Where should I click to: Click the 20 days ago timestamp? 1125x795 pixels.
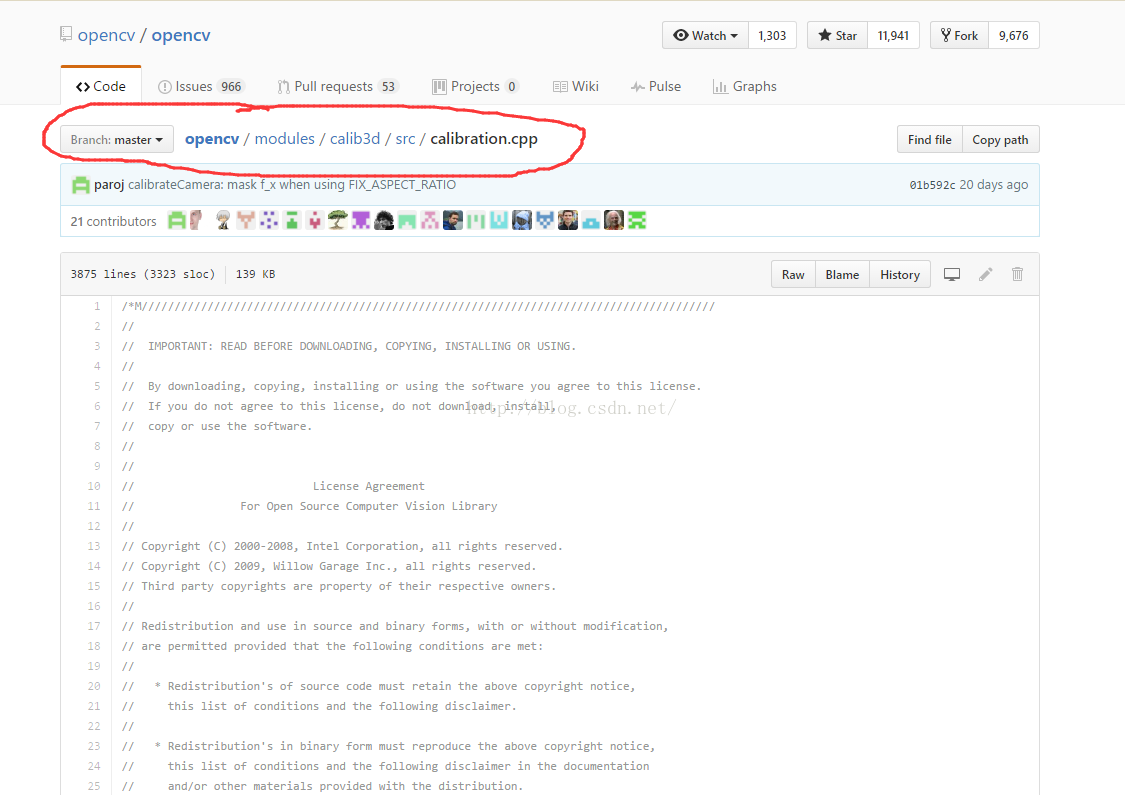tap(994, 184)
